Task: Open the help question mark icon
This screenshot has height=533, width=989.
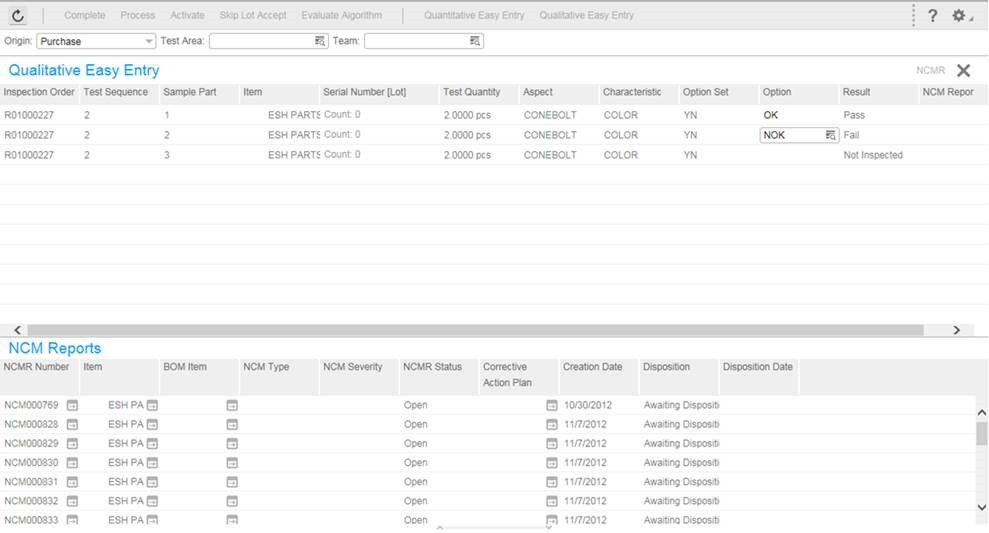Action: point(932,16)
